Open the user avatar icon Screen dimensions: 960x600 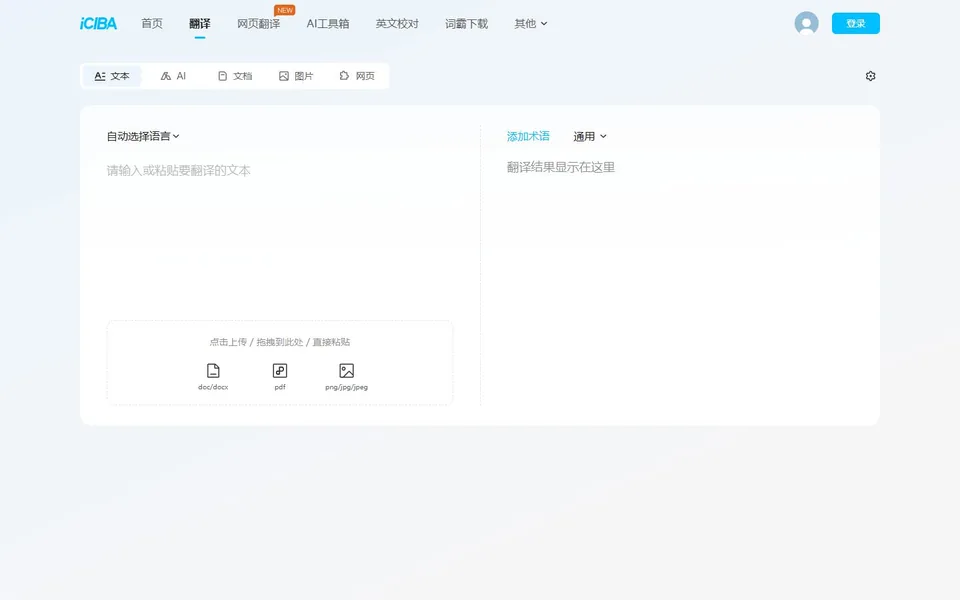click(806, 23)
